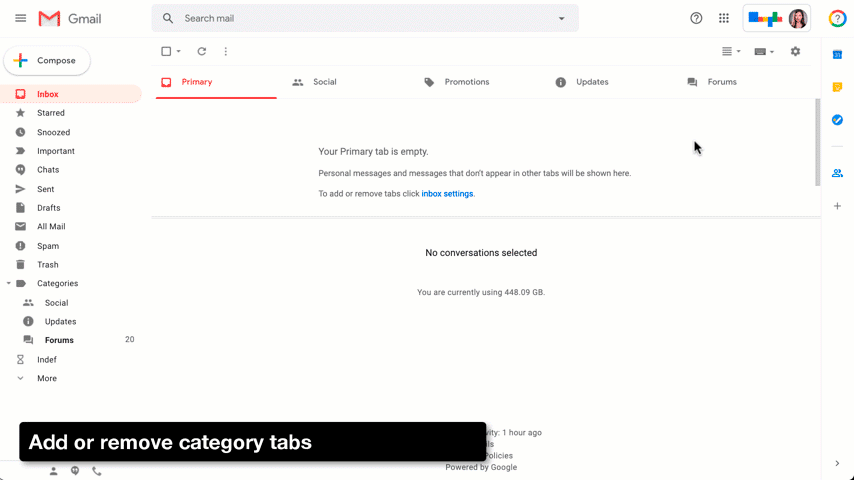Click the Trash bin icon
854x480 pixels.
pos(20,265)
